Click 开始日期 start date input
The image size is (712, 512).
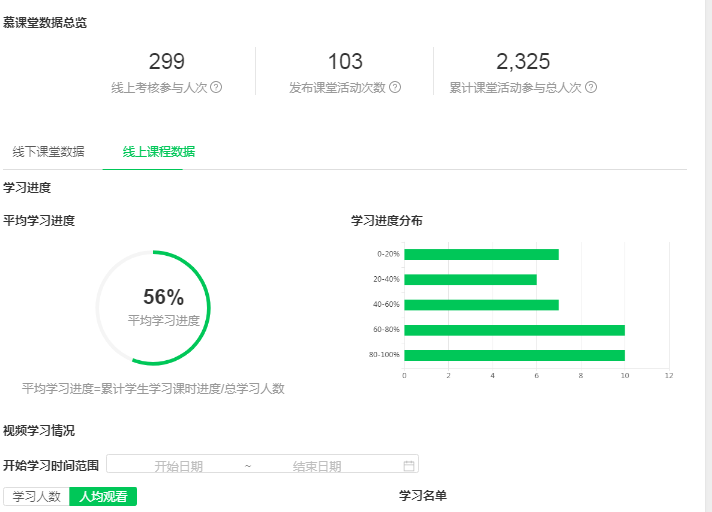(x=178, y=465)
